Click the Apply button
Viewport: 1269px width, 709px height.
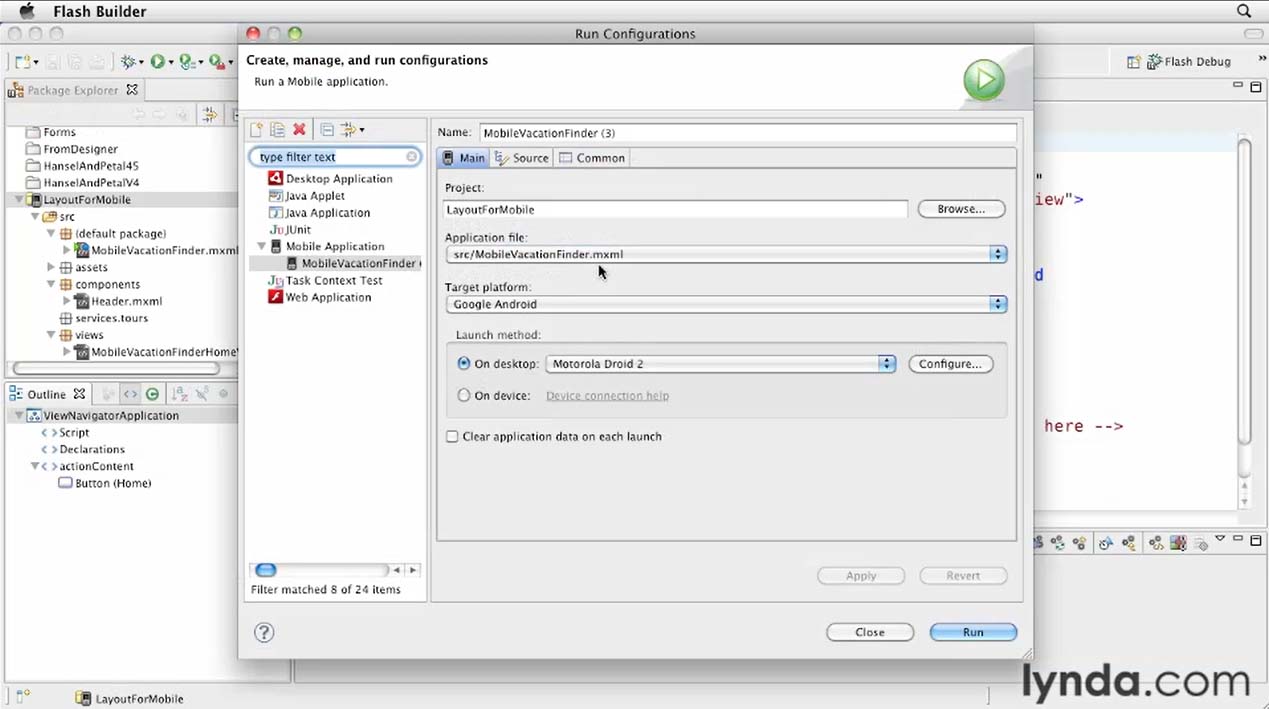coord(861,576)
